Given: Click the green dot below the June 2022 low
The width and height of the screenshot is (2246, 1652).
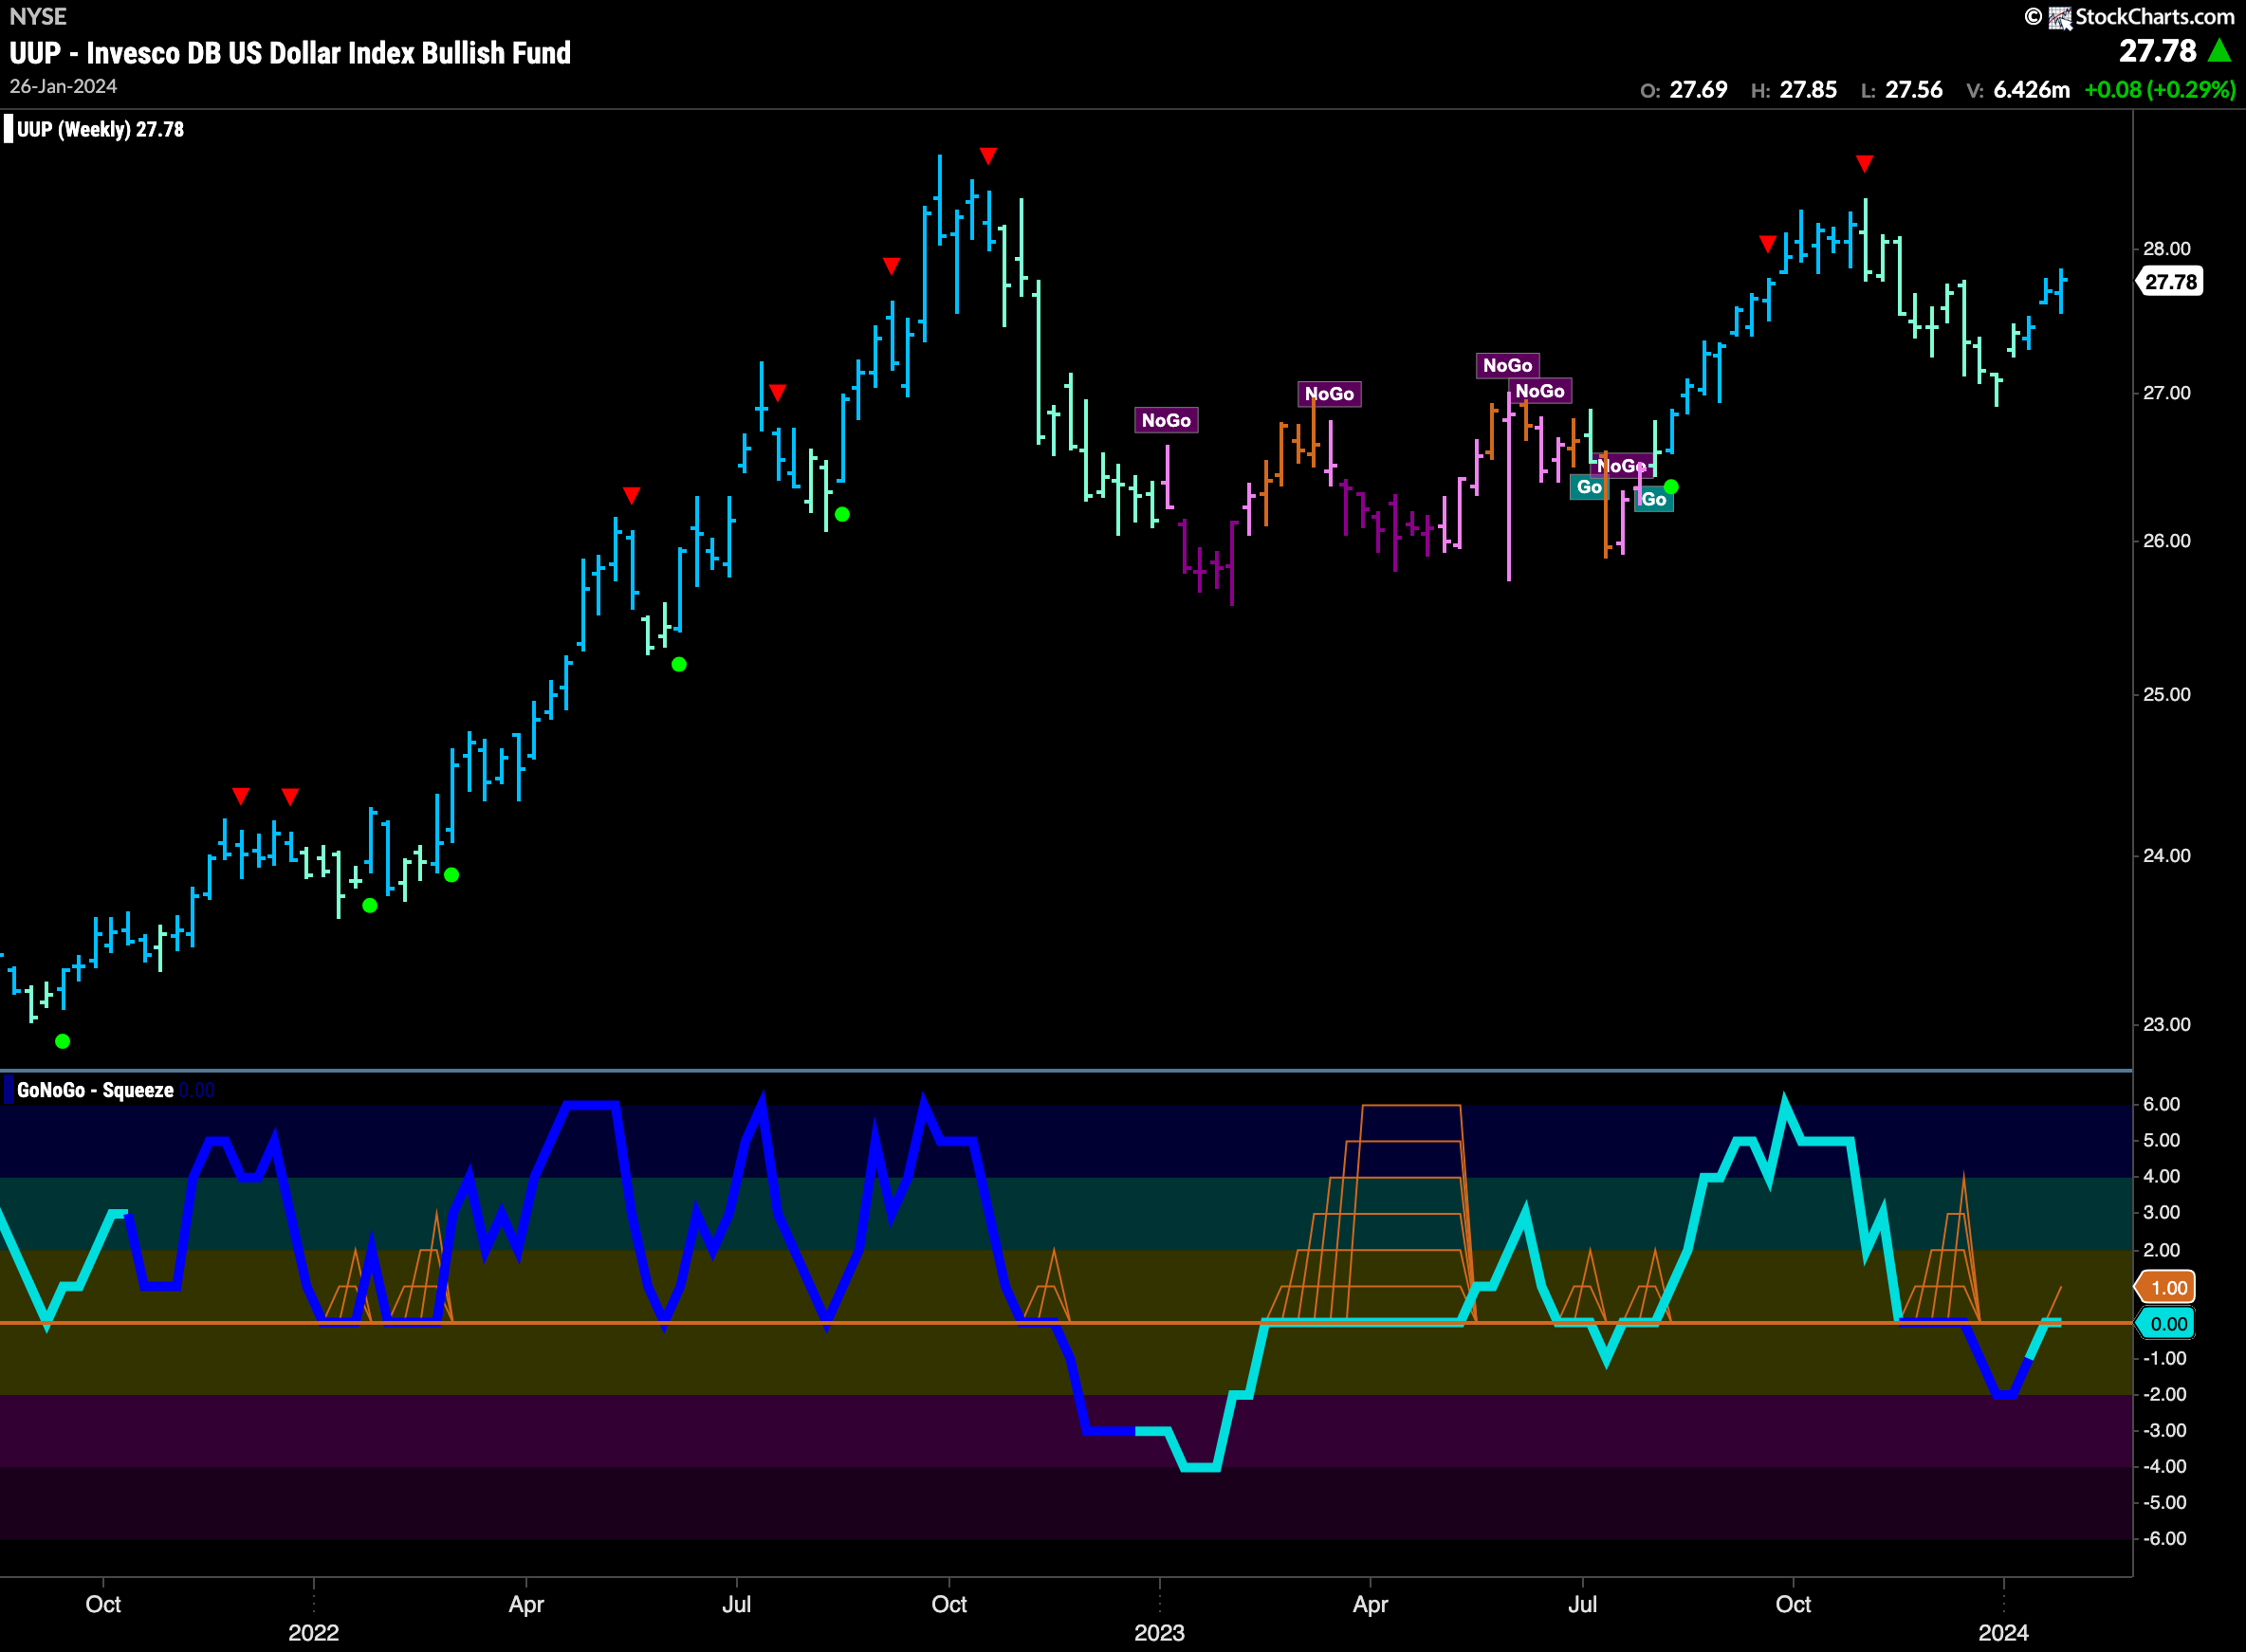Looking at the screenshot, I should click(x=679, y=664).
